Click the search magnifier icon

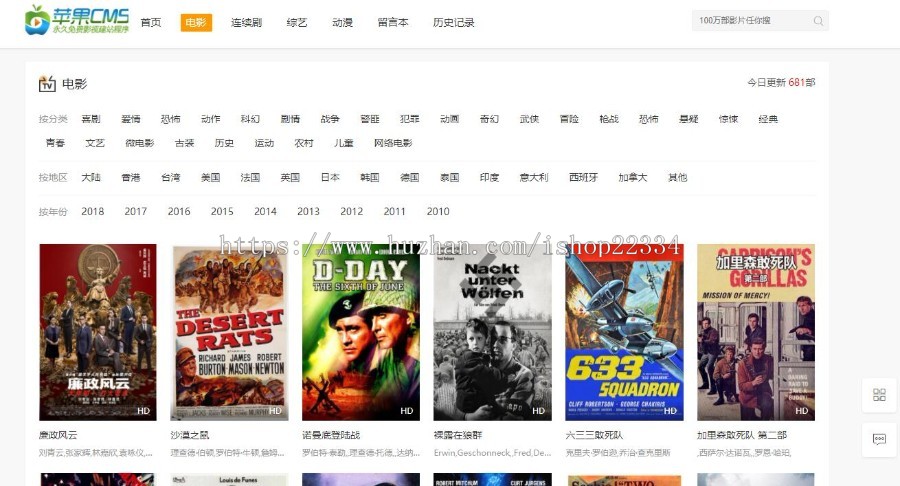[818, 21]
